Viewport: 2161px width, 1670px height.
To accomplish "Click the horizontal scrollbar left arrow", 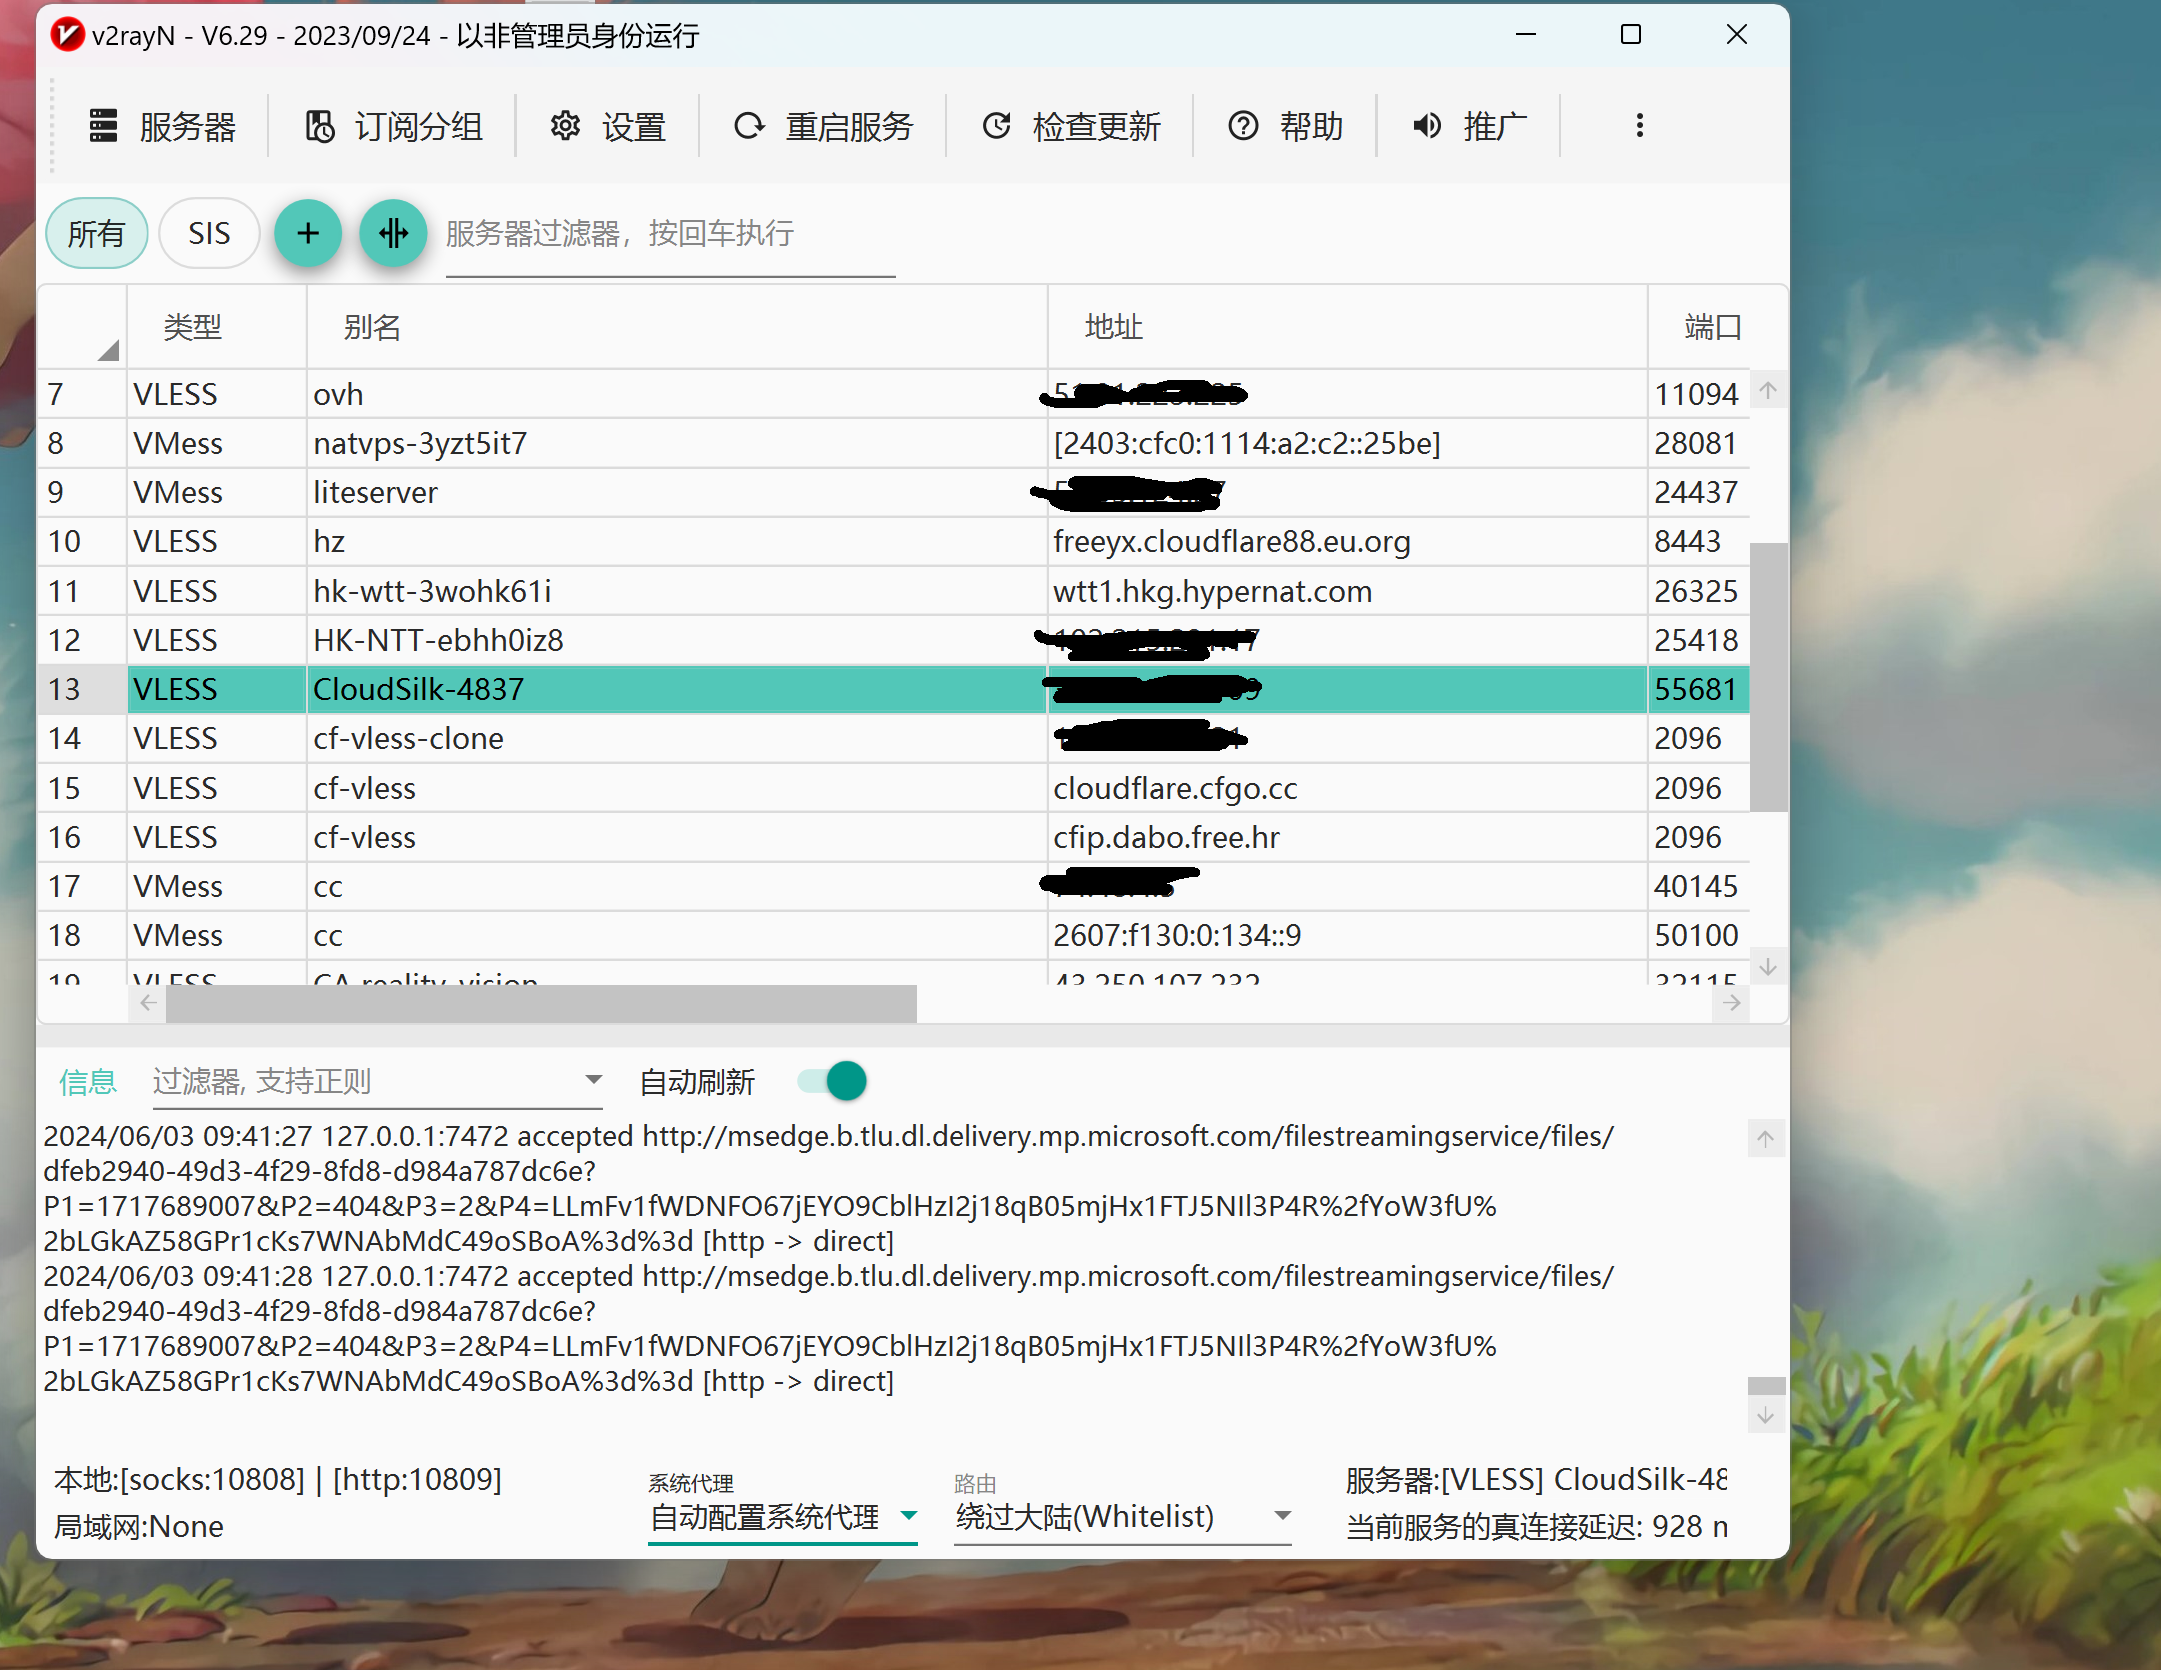I will click(x=148, y=1003).
